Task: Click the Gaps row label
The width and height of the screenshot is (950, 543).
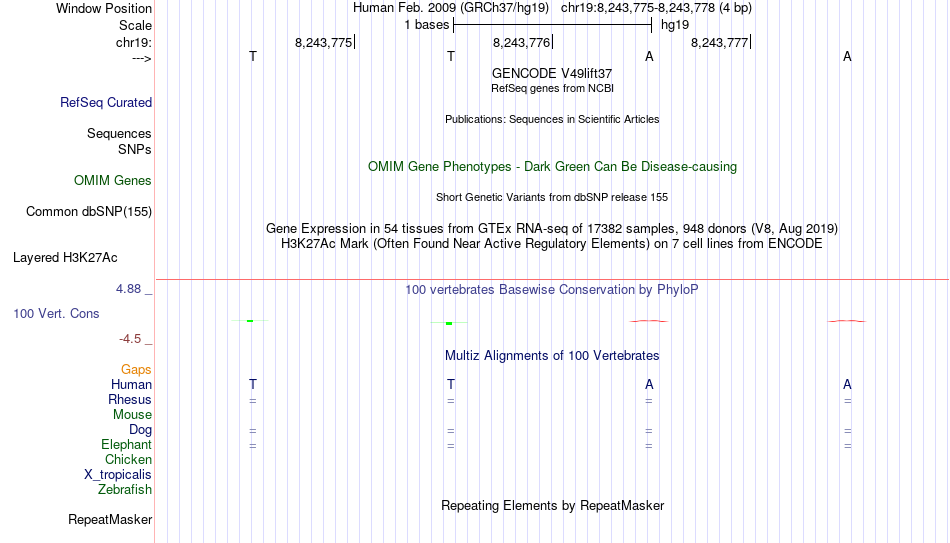Action: (136, 370)
